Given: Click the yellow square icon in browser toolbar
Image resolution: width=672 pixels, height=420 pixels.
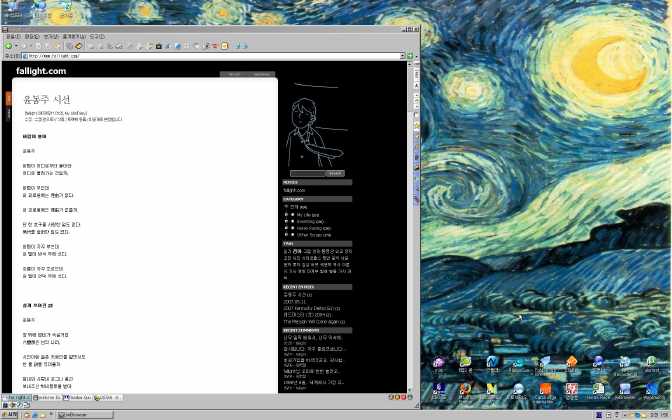Looking at the screenshot, I should click(224, 46).
